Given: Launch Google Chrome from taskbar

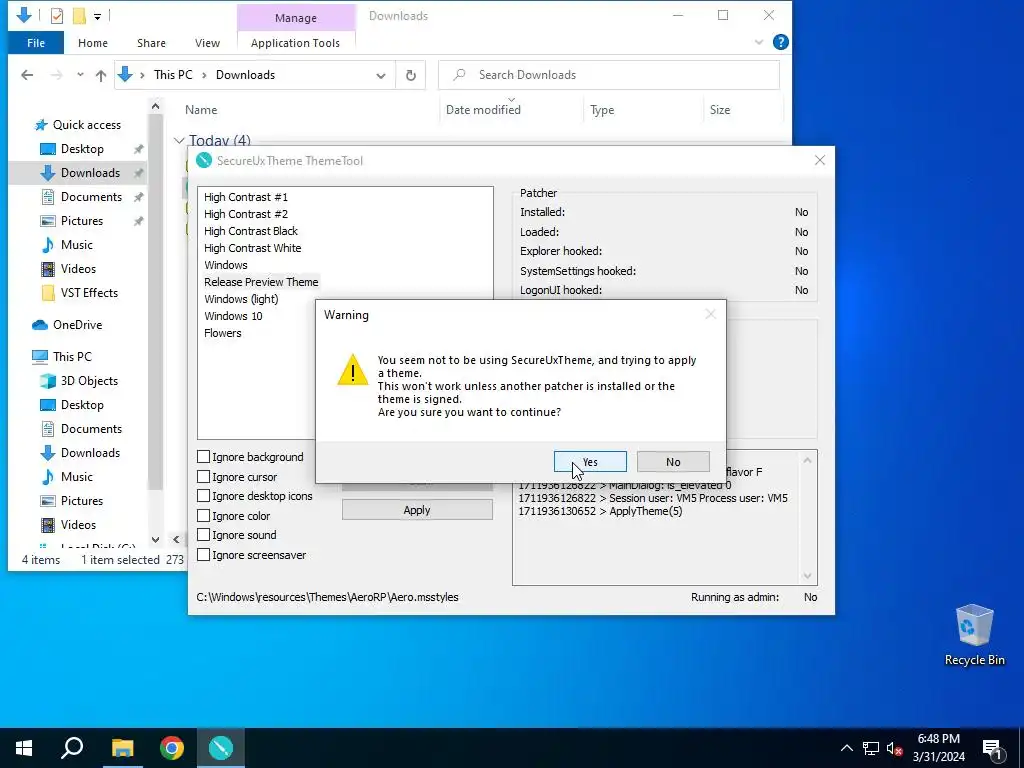Looking at the screenshot, I should [x=172, y=748].
